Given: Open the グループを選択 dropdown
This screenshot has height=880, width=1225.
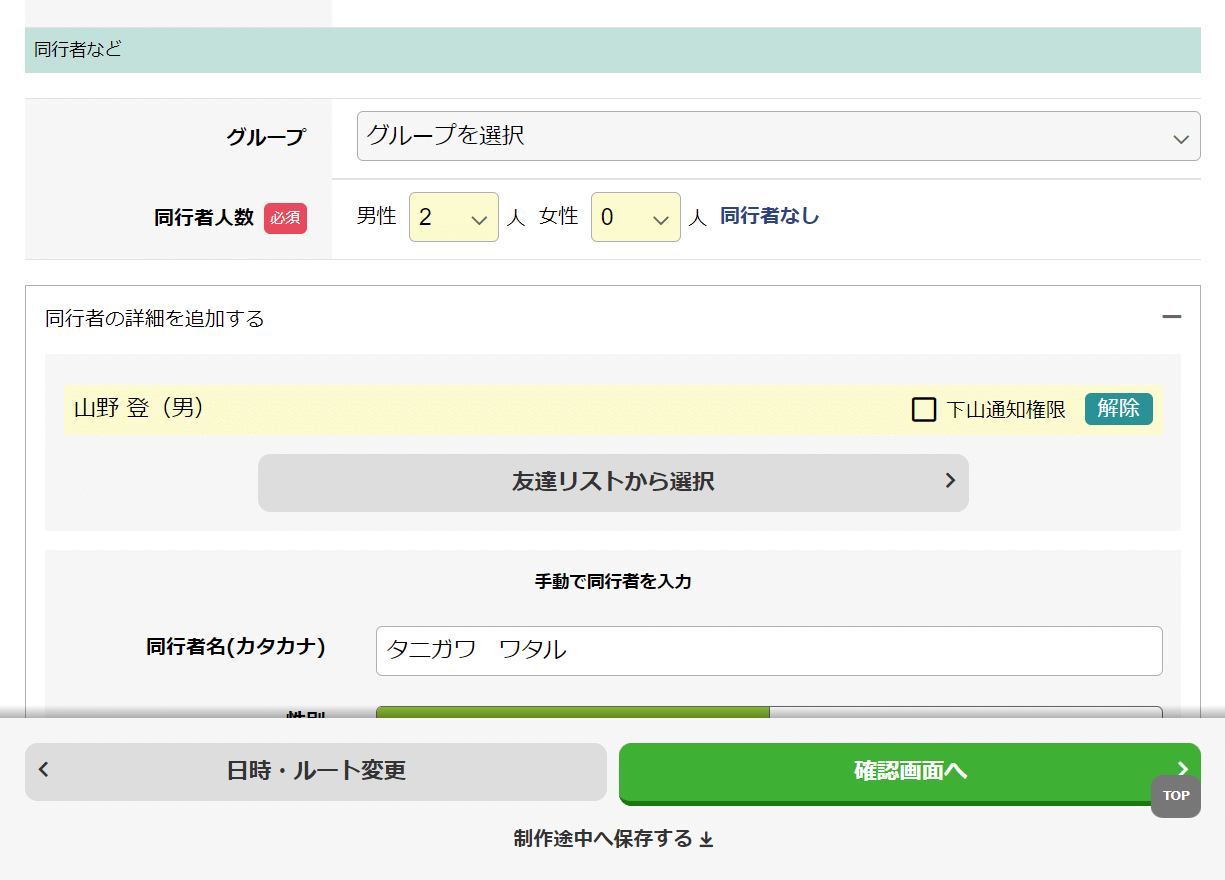Looking at the screenshot, I should pos(778,136).
